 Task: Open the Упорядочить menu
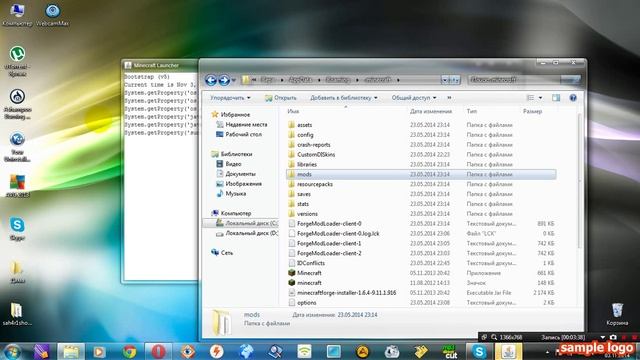coord(230,98)
